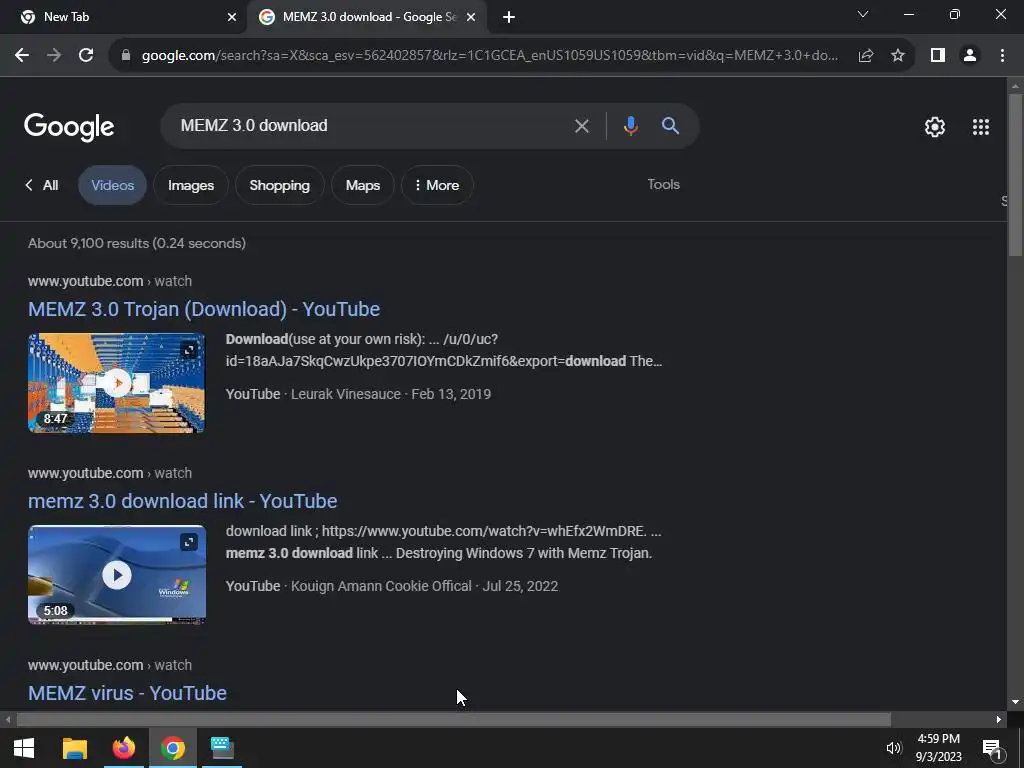Switch to the New Tab browser tab
Image resolution: width=1024 pixels, height=768 pixels.
pos(122,17)
